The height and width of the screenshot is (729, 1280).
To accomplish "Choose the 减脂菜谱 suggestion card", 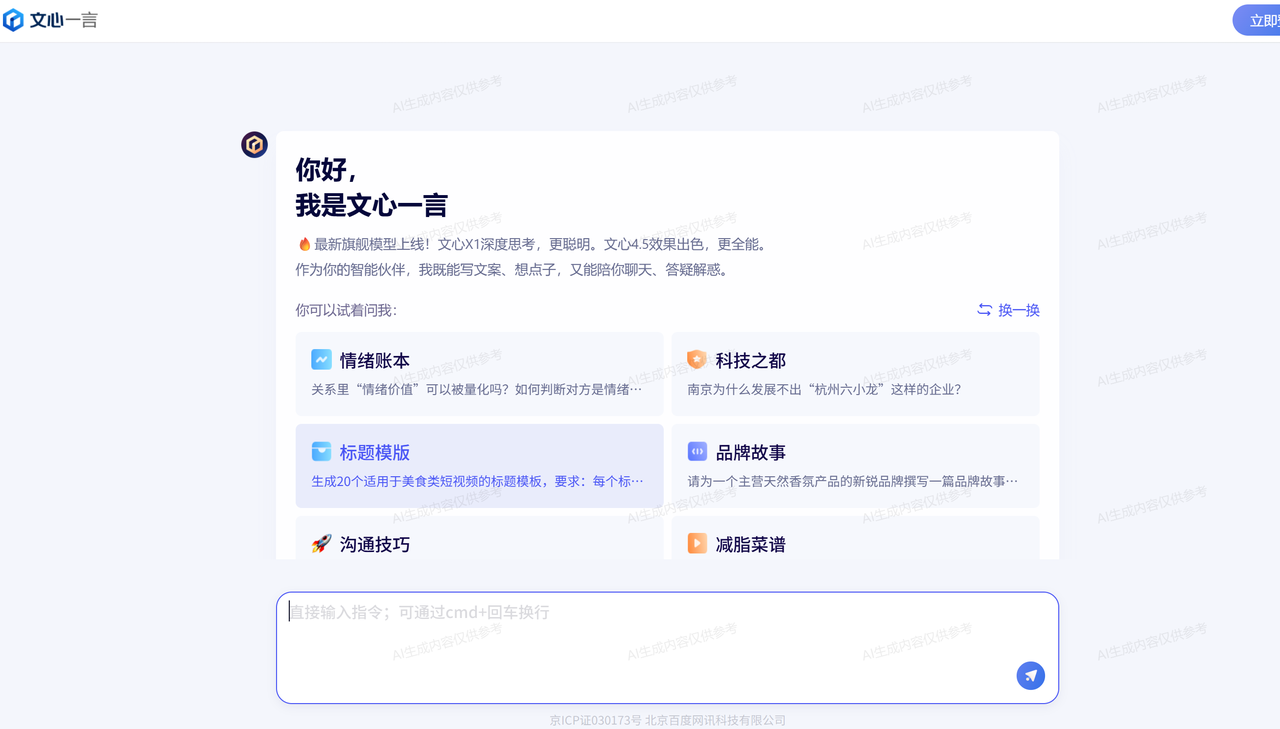I will (x=855, y=538).
